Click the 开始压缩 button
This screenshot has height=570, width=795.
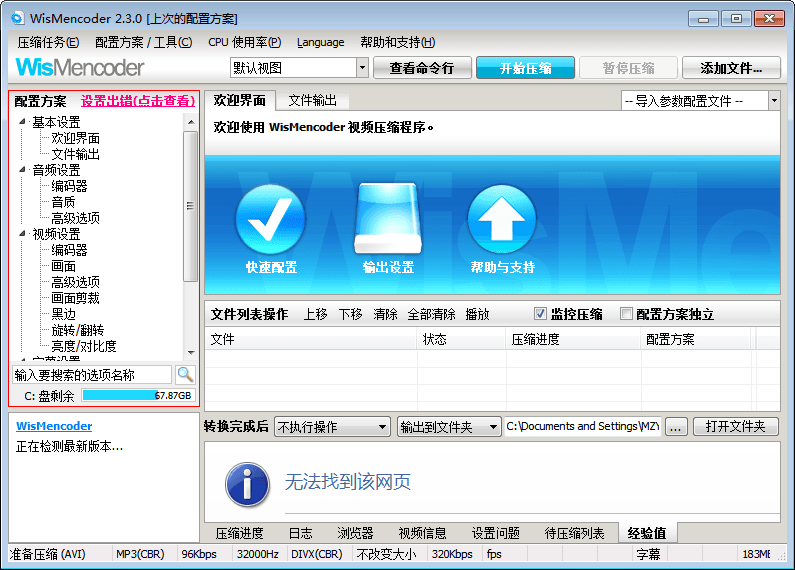click(525, 68)
